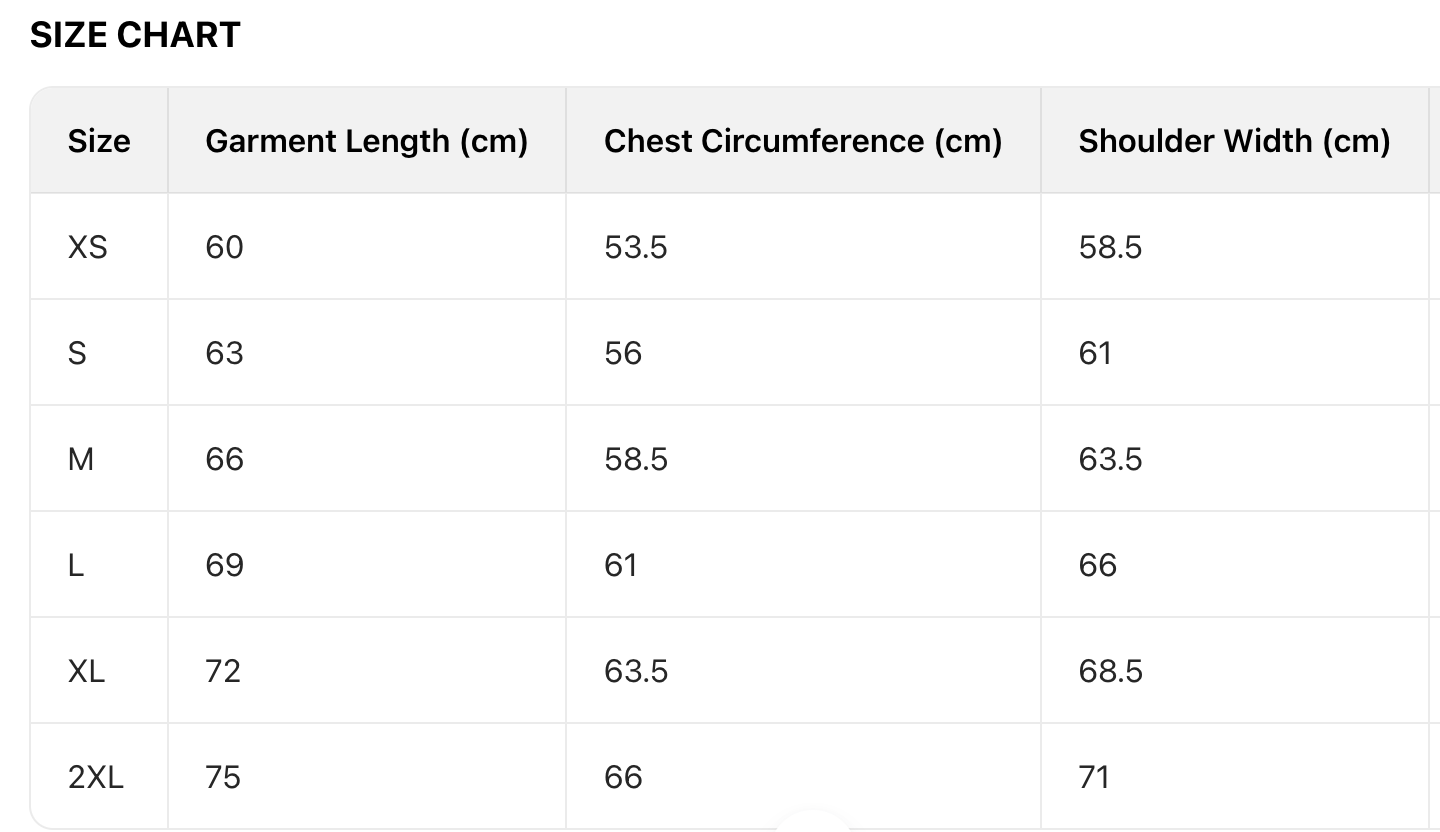This screenshot has height=832, width=1440.
Task: Click garment length value 69 for L
Action: click(224, 565)
